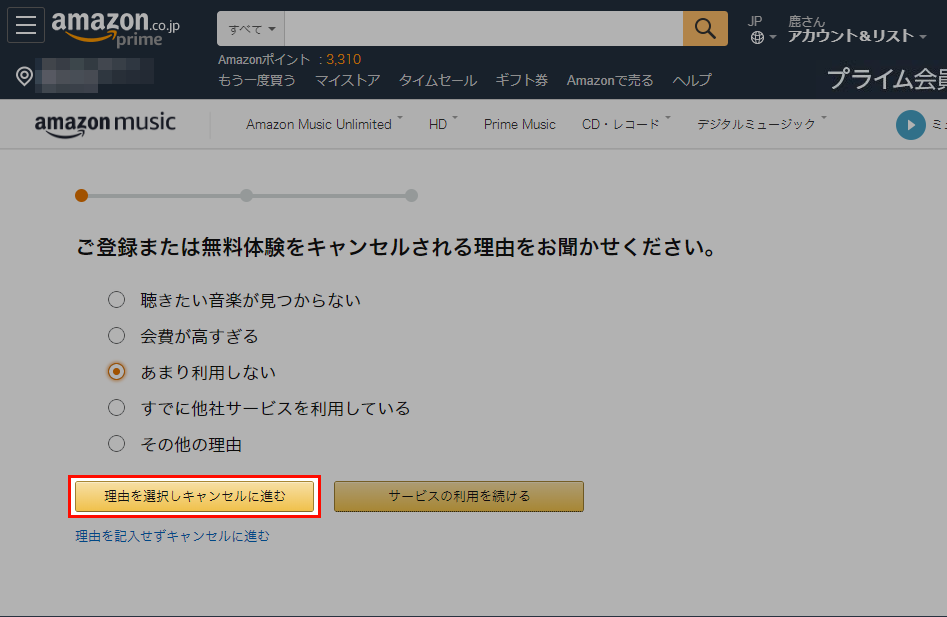
Task: Select radio option 聴きたい音楽が見つからない
Action: (117, 300)
